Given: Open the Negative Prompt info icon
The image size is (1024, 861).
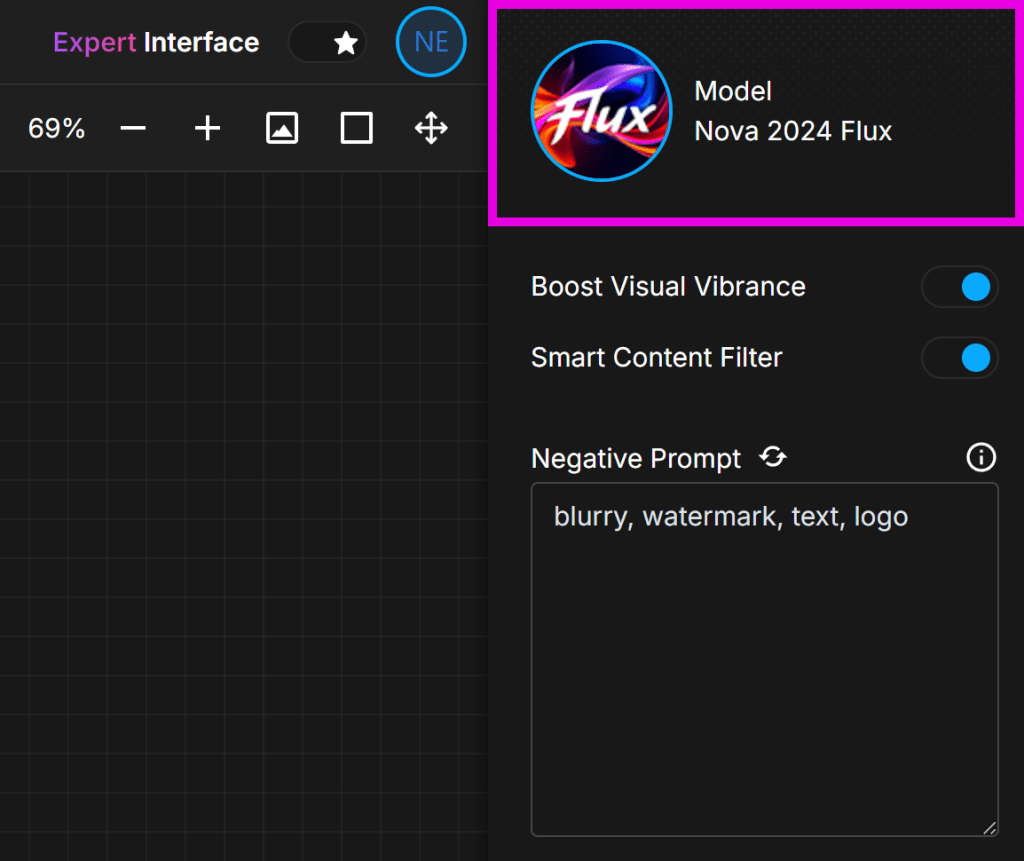Looking at the screenshot, I should [981, 458].
